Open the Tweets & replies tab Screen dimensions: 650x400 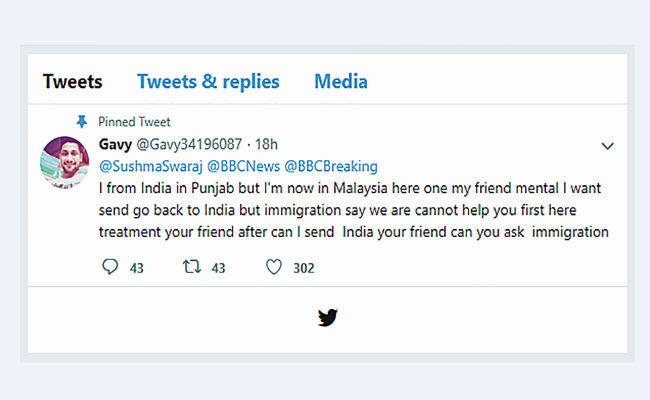208,82
